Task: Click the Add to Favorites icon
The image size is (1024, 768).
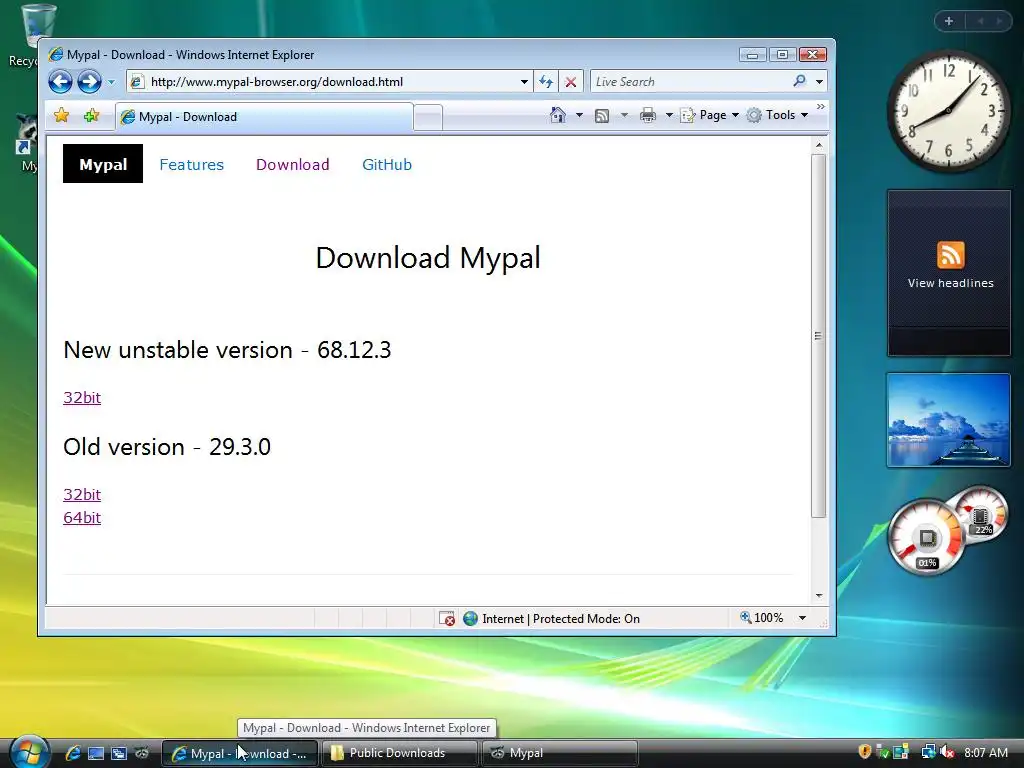Action: 91,116
